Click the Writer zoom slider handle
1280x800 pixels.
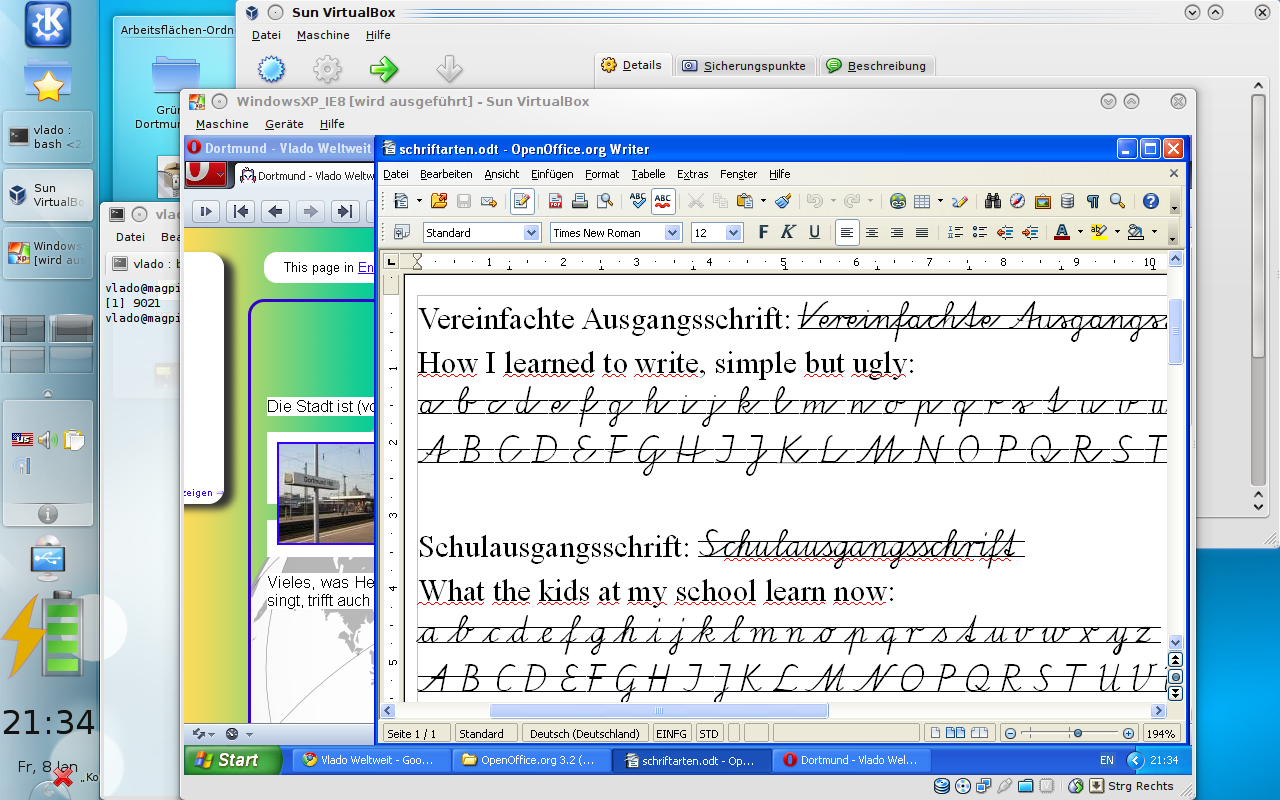coord(1077,734)
